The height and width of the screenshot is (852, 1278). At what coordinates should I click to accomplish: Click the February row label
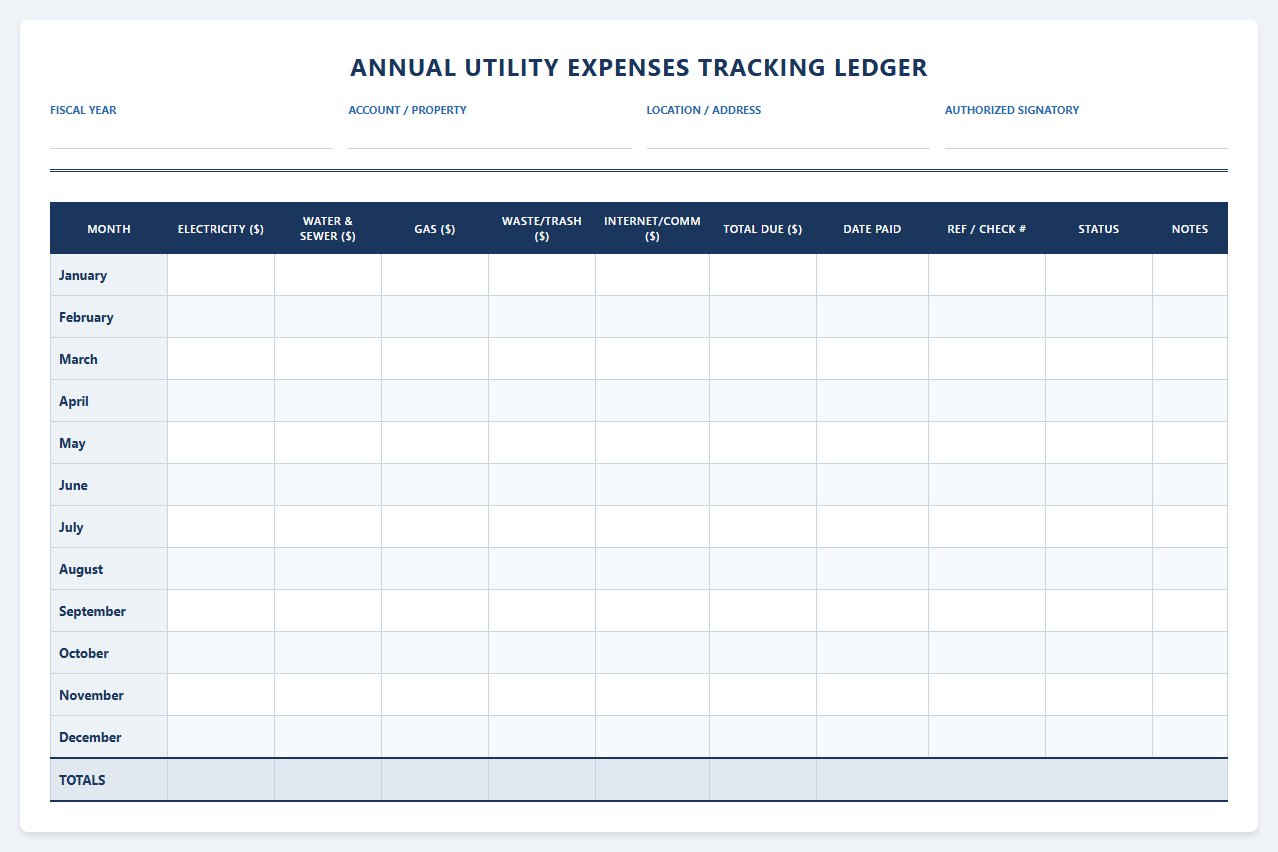tap(109, 317)
